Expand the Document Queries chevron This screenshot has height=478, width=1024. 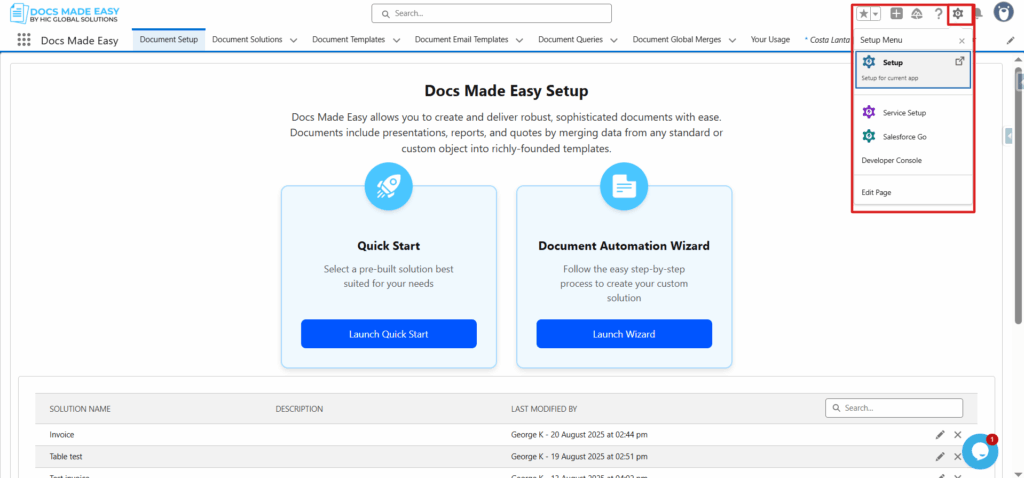pyautogui.click(x=614, y=40)
